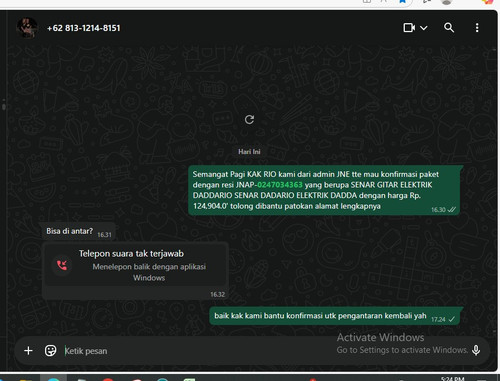Open the three-dot chat menu
The image size is (500, 381).
click(477, 28)
